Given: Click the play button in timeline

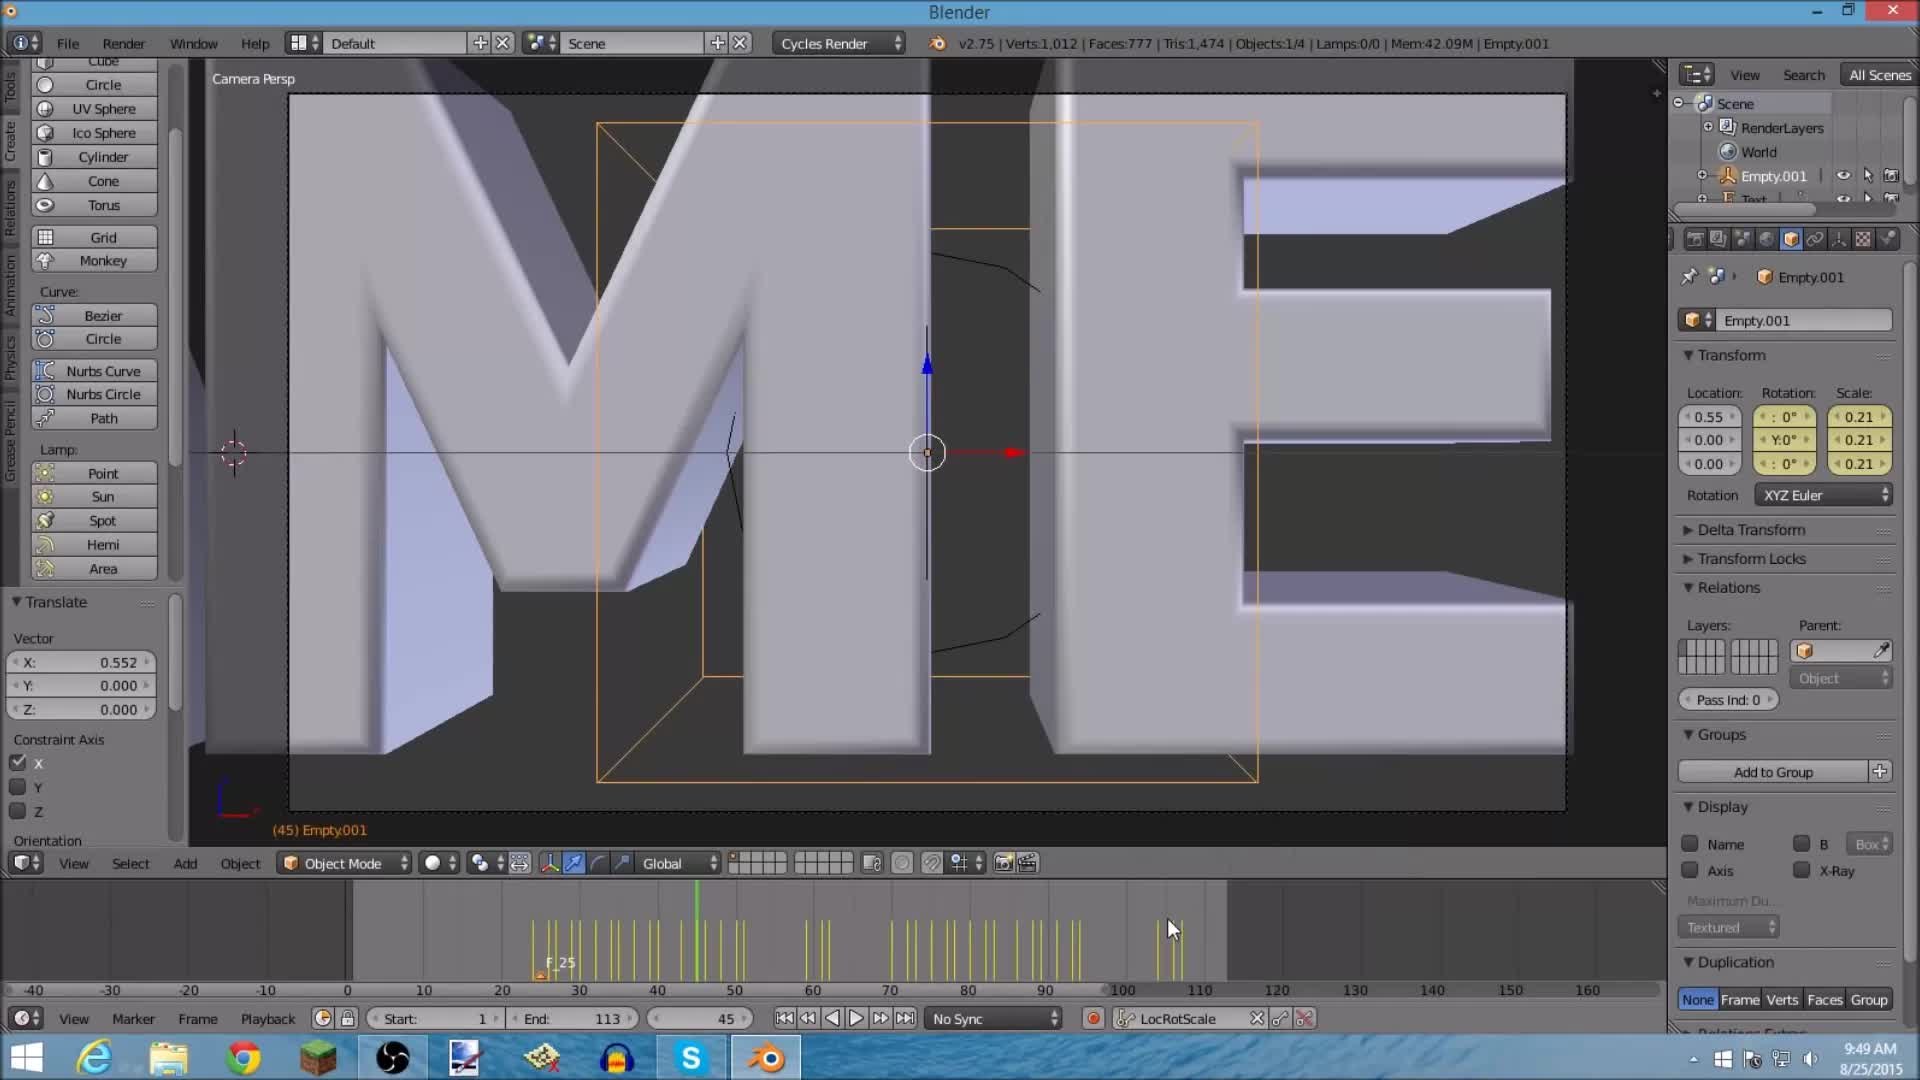Looking at the screenshot, I should 856,1017.
